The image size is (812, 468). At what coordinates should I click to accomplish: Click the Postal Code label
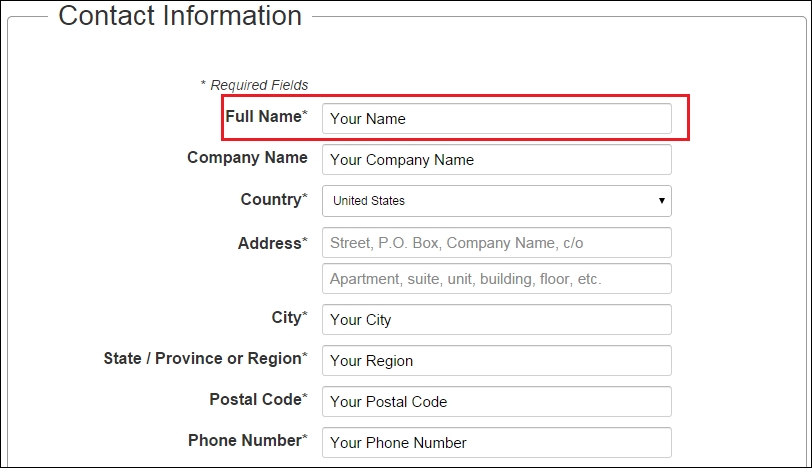coord(256,399)
